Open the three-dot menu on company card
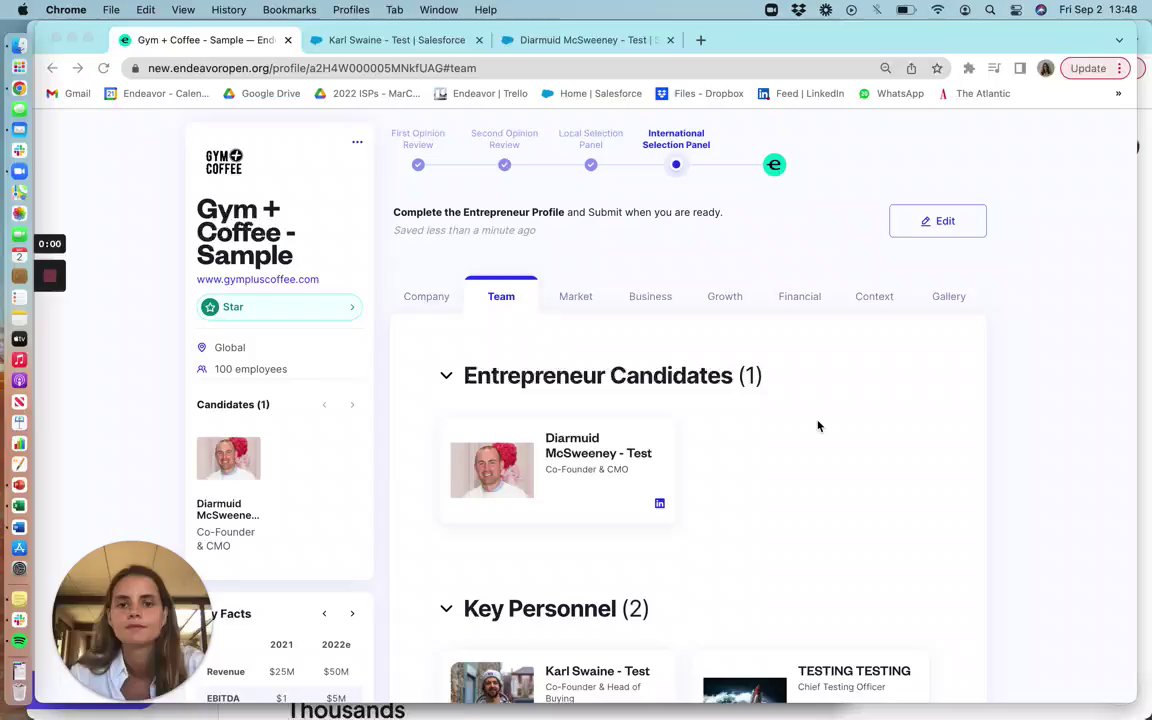Viewport: 1152px width, 720px height. (x=357, y=142)
